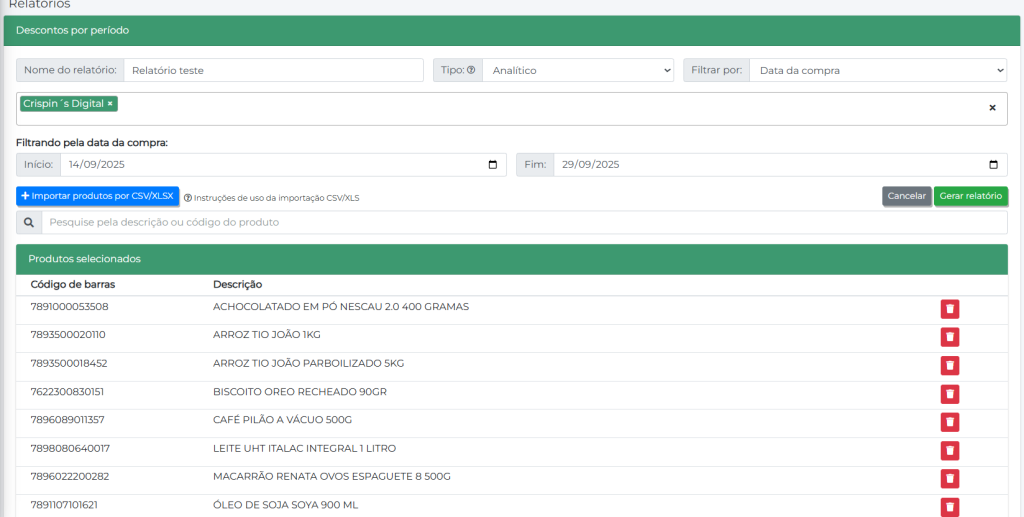Screen dimensions: 1024x517
Task: Open calendar picker in Início date field
Action: pos(493,165)
